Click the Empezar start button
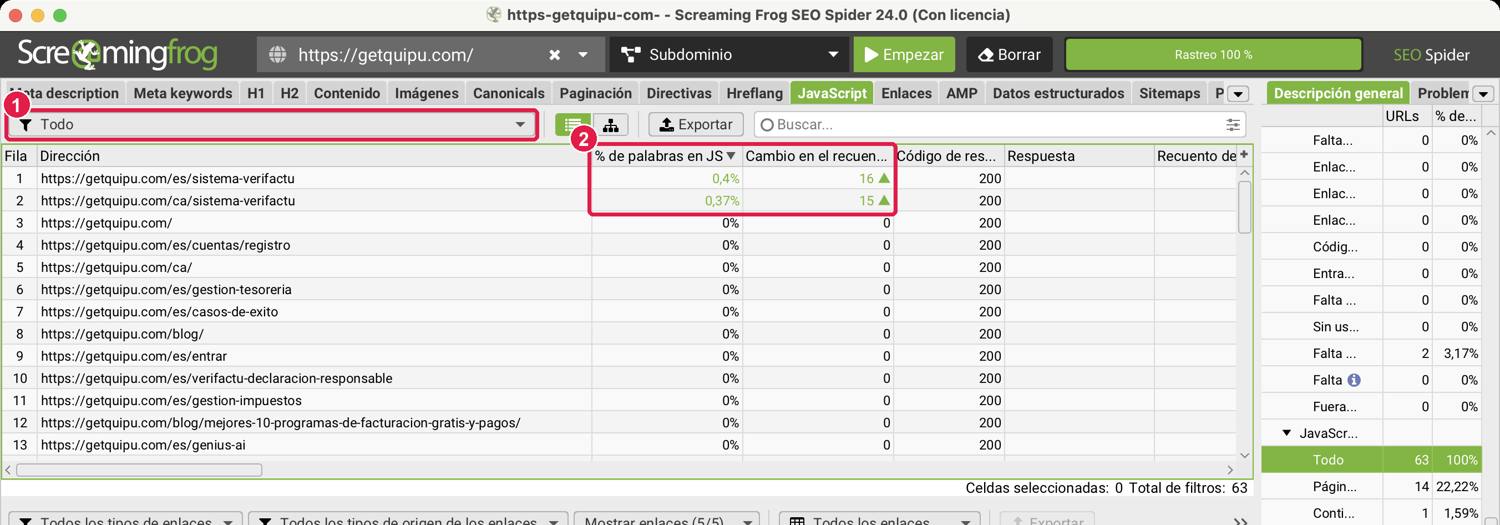This screenshot has width=1500, height=525. click(x=904, y=55)
